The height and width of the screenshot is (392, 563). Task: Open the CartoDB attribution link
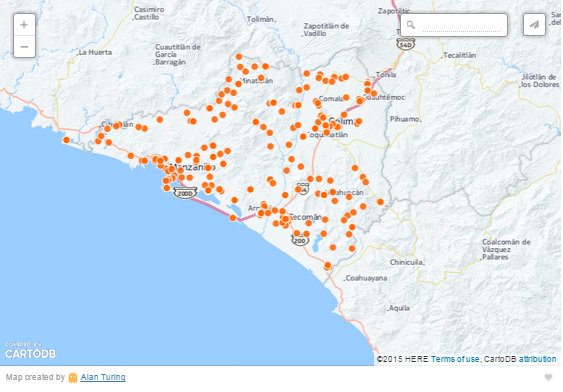(x=537, y=359)
